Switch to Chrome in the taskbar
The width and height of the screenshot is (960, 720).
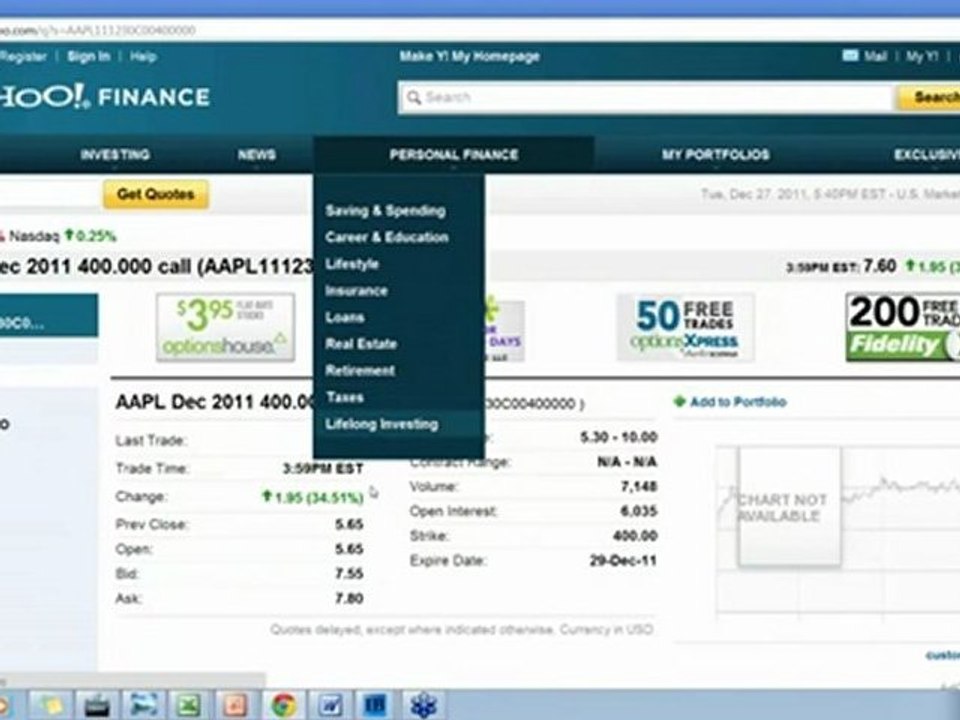point(282,705)
